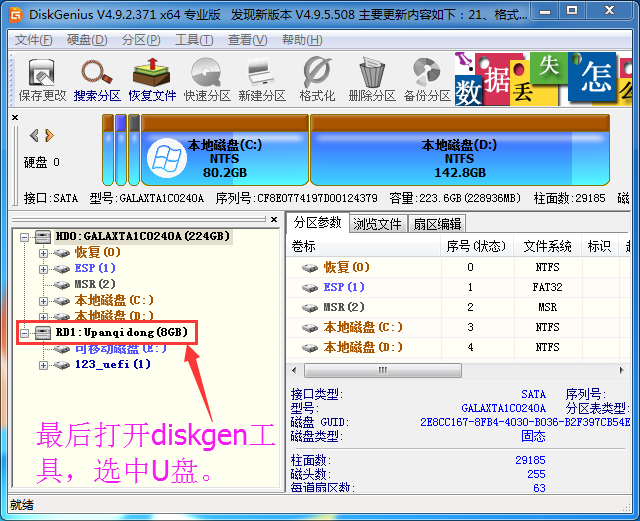Open the 查看(V) menu
640x521 pixels.
click(x=248, y=40)
